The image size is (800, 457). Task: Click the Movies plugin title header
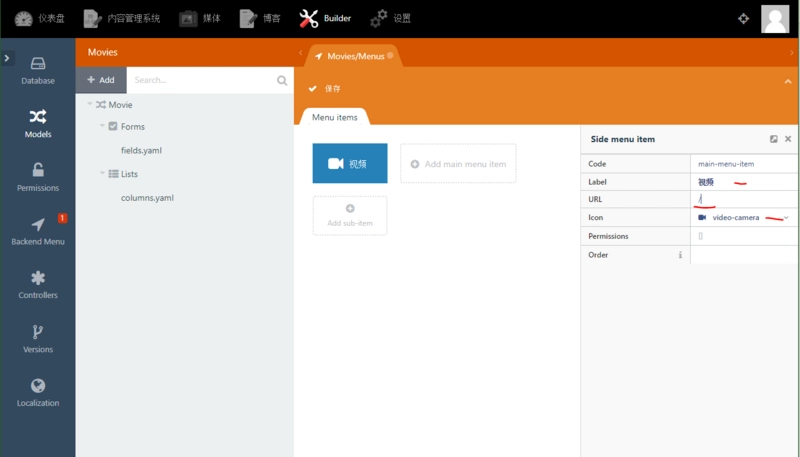(x=103, y=52)
